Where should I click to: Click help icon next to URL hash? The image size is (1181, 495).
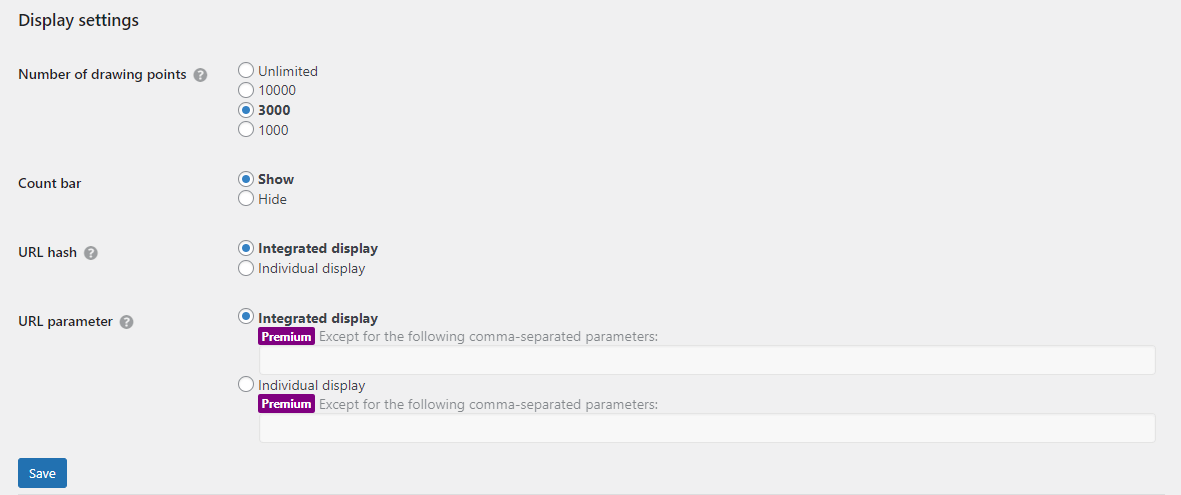[x=91, y=253]
